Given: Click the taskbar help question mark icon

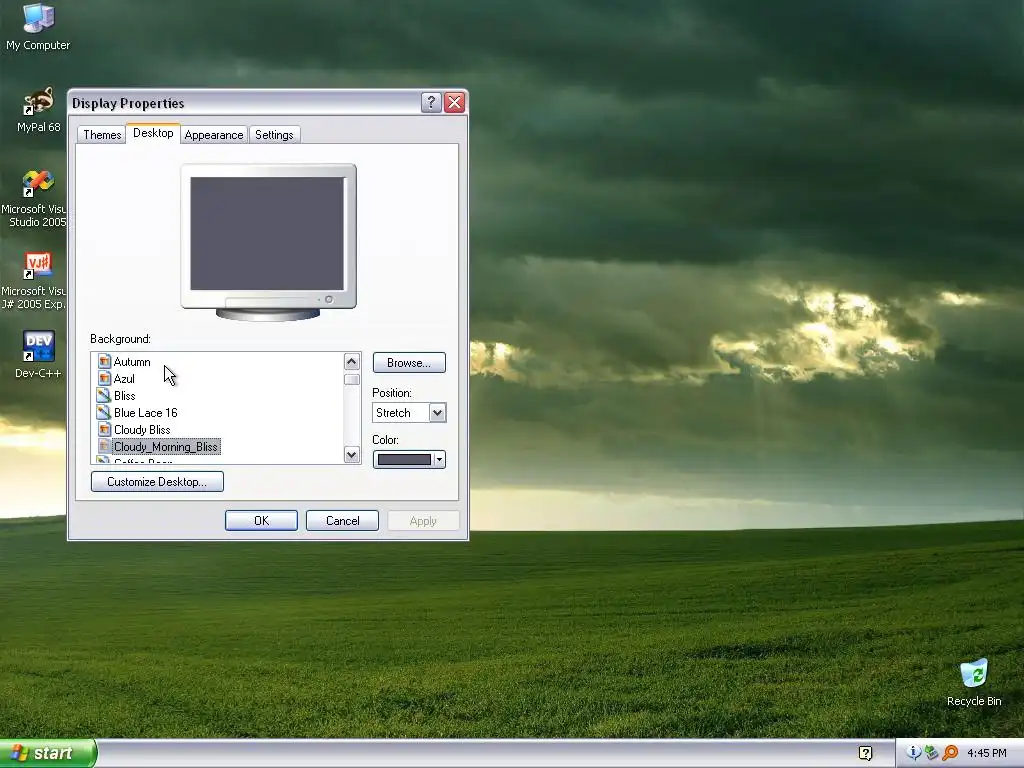Looking at the screenshot, I should (x=865, y=754).
